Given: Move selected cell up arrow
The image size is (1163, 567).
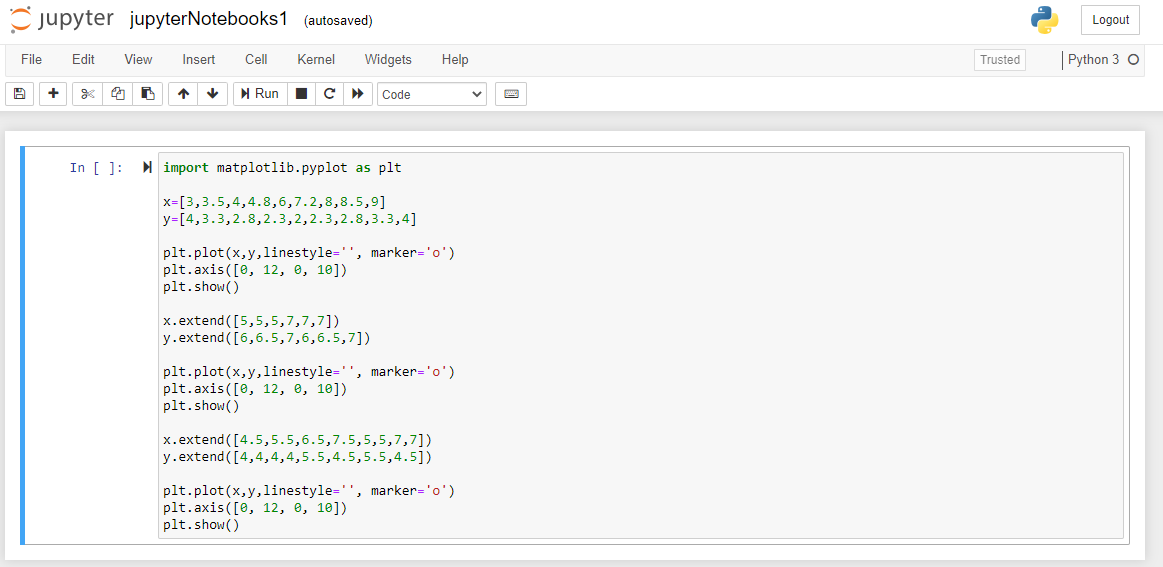Looking at the screenshot, I should tap(183, 94).
